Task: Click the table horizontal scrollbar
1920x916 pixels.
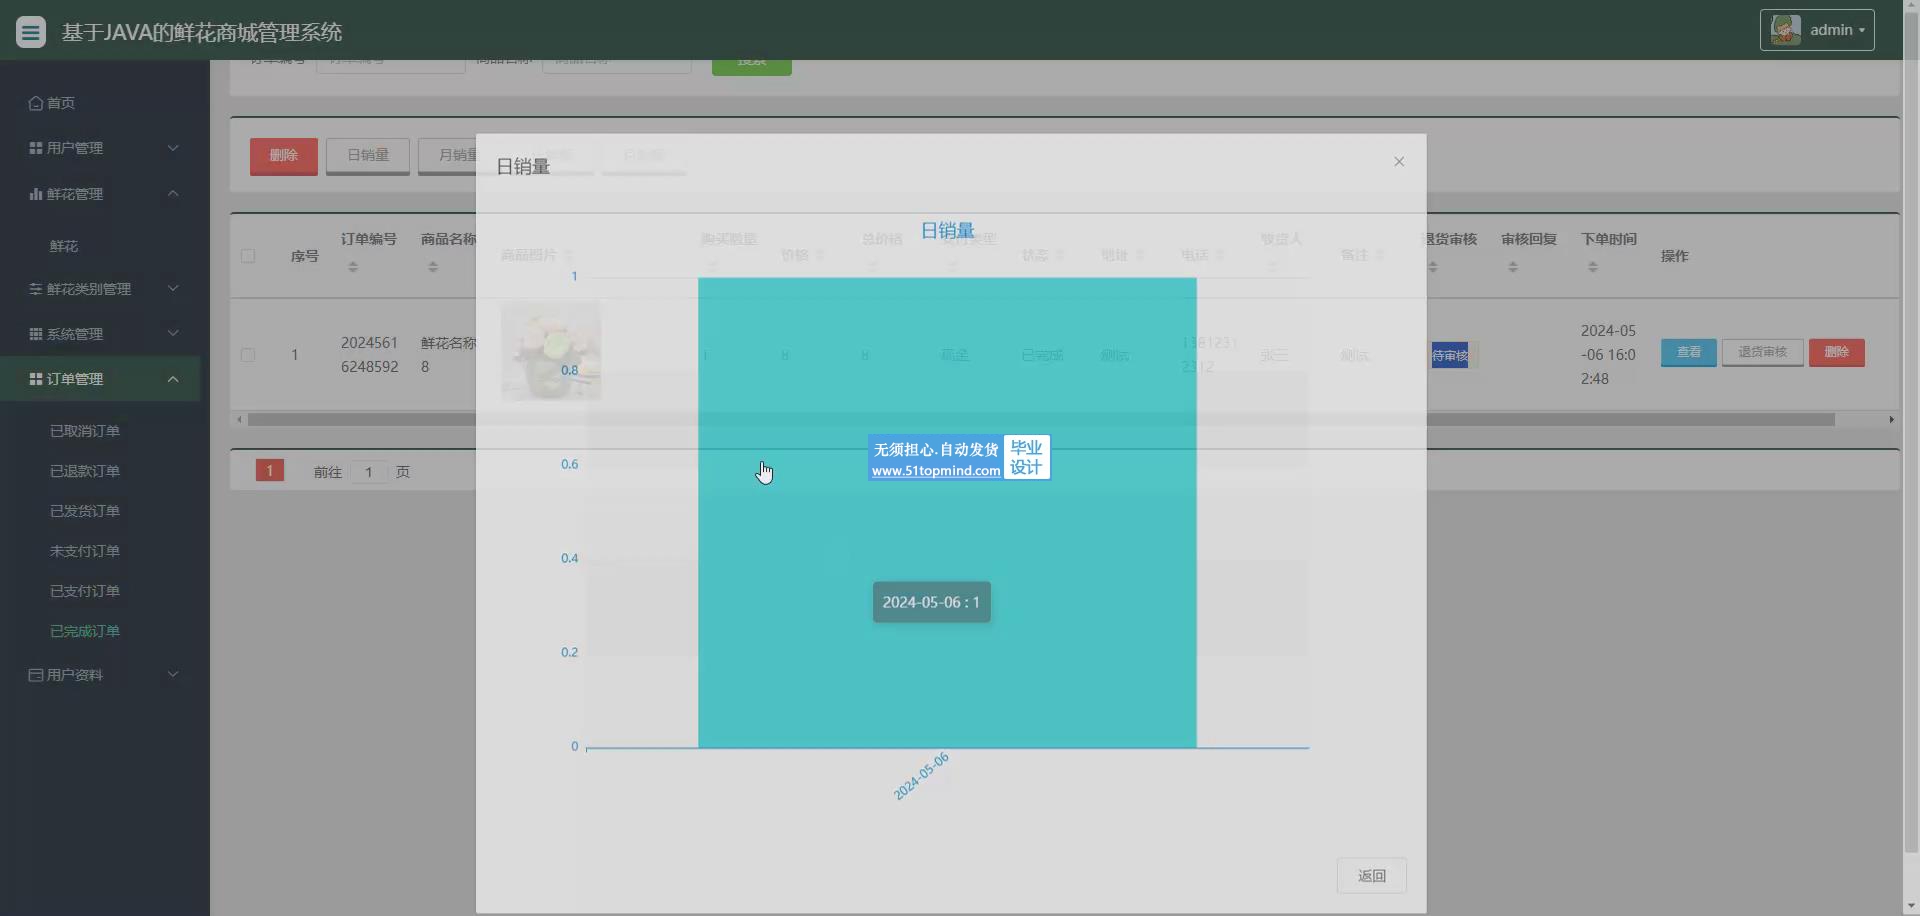Action: coord(1041,420)
